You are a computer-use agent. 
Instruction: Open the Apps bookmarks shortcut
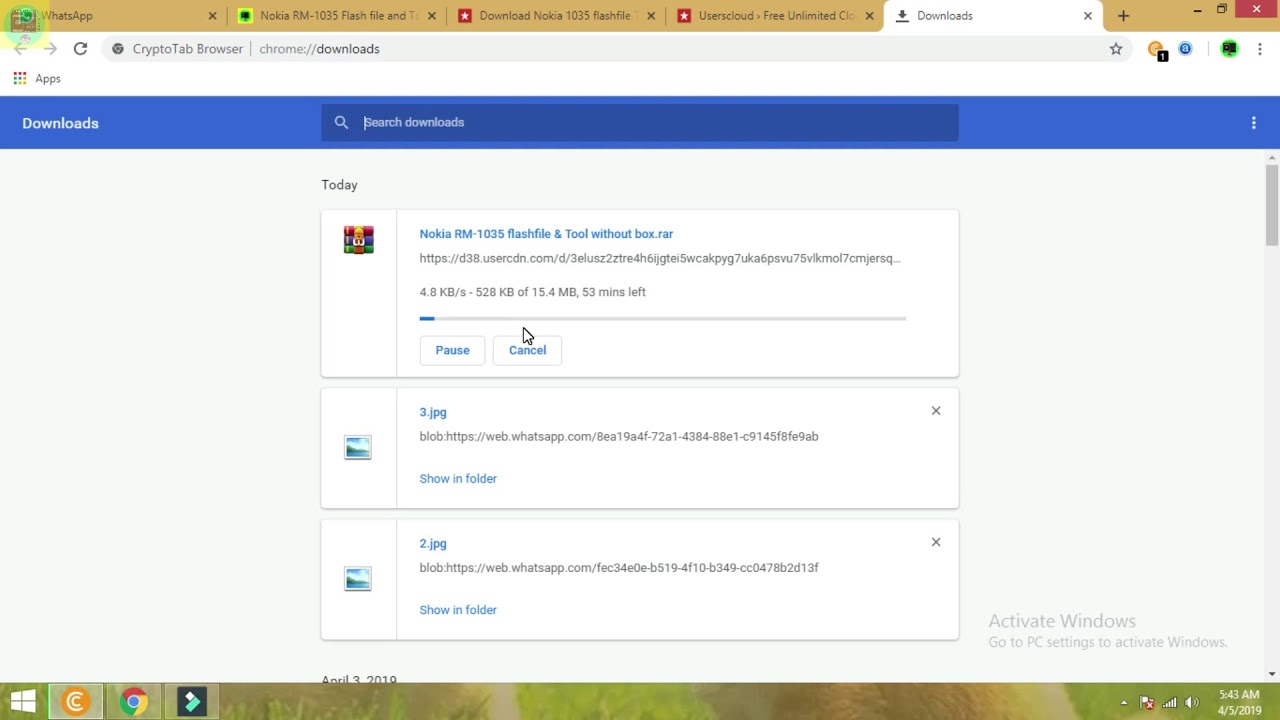coord(37,78)
